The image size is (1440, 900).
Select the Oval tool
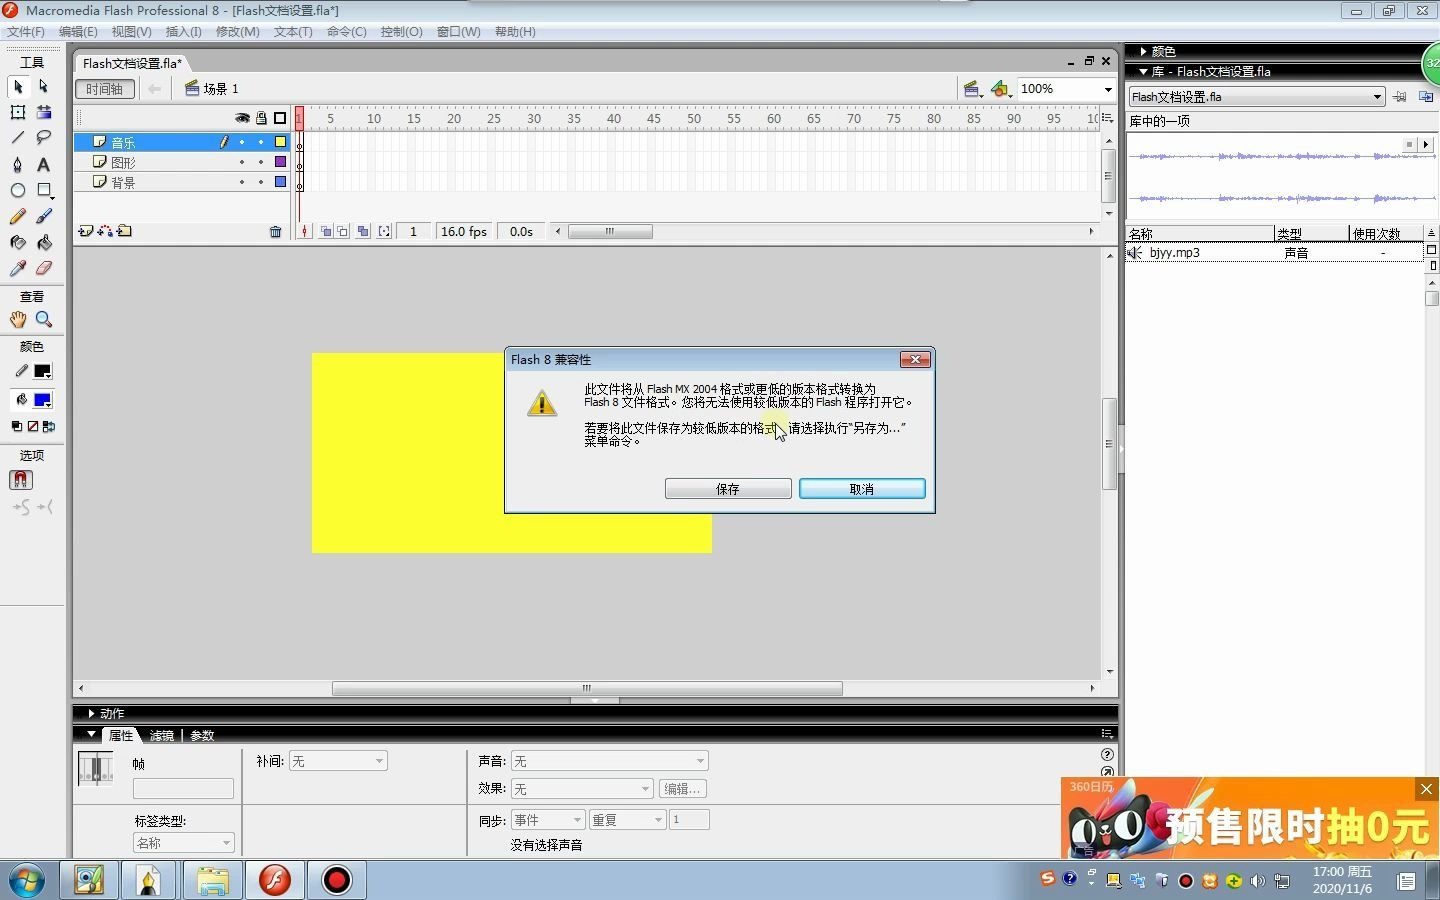tap(18, 190)
